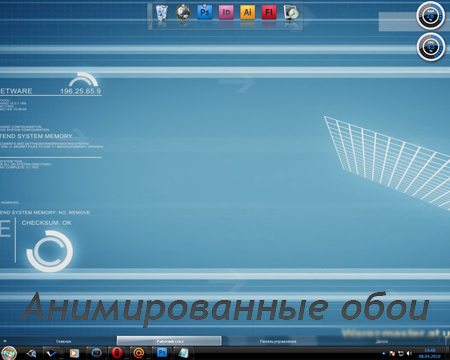Image resolution: width=450 pixels, height=360 pixels.
Task: Launch Windows Media Player from taskbar
Action: coord(74,353)
